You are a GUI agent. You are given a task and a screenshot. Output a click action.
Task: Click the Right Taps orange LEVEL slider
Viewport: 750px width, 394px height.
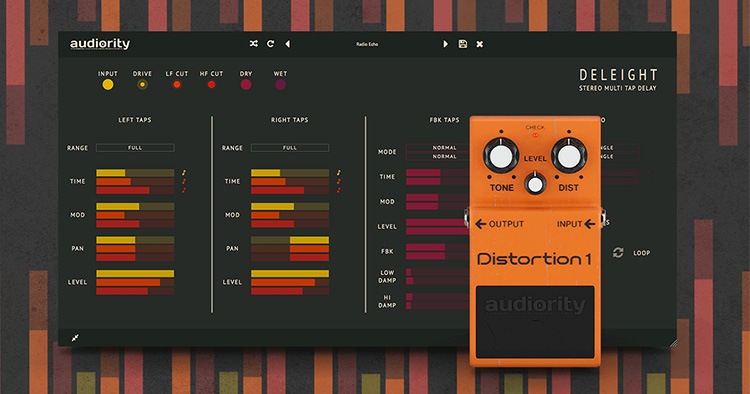(290, 282)
